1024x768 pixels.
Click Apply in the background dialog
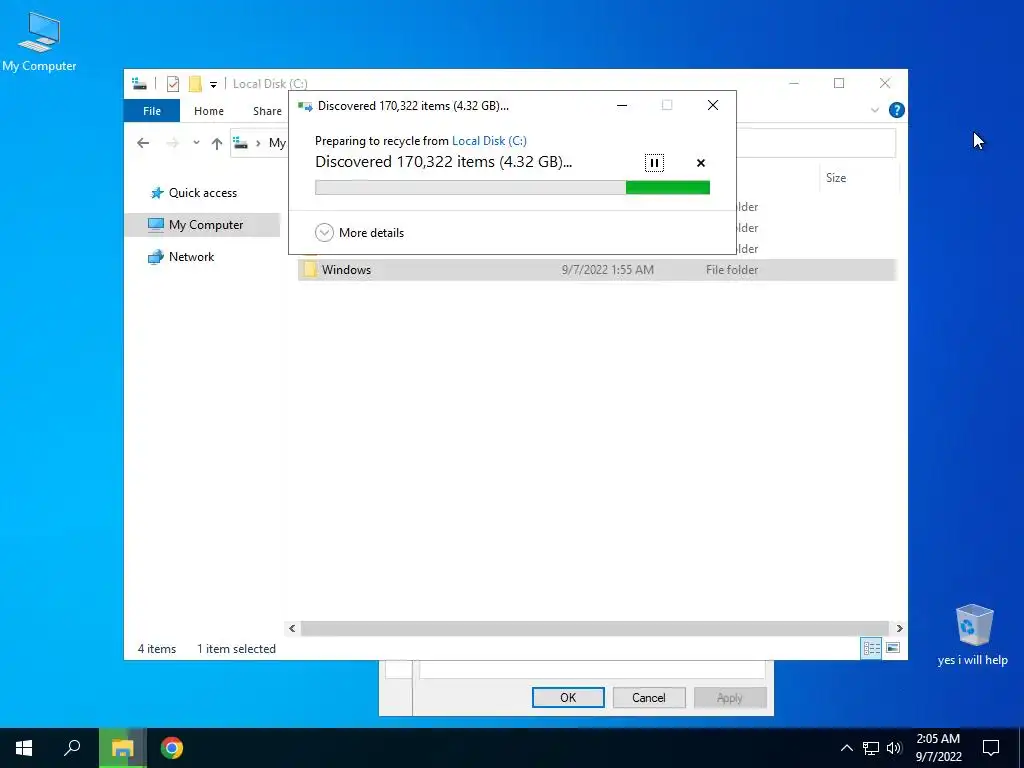(729, 697)
